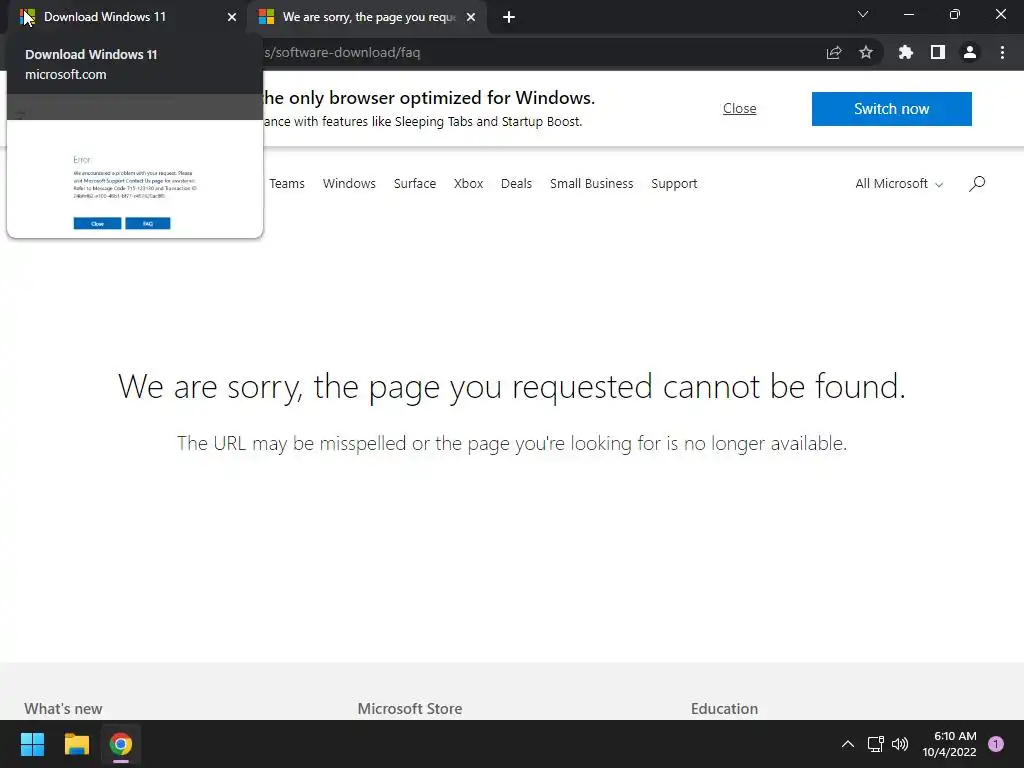Screen dimensions: 1024x768
Task: Select the 'We are sorry' page tab
Action: (x=368, y=17)
